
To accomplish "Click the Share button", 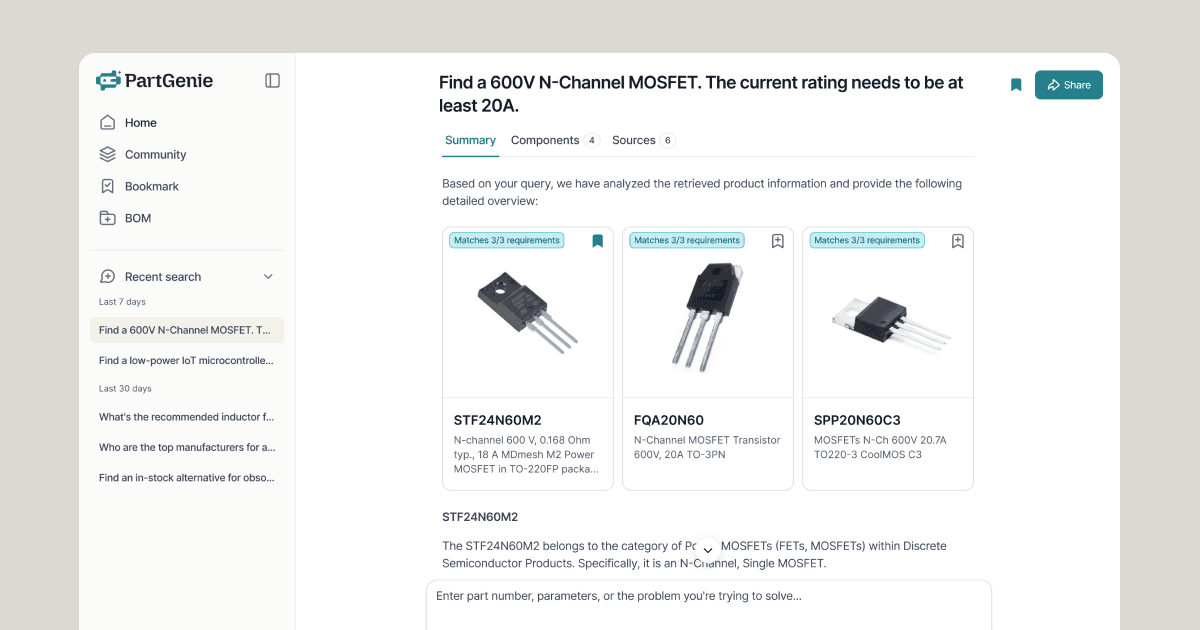I will [1069, 85].
